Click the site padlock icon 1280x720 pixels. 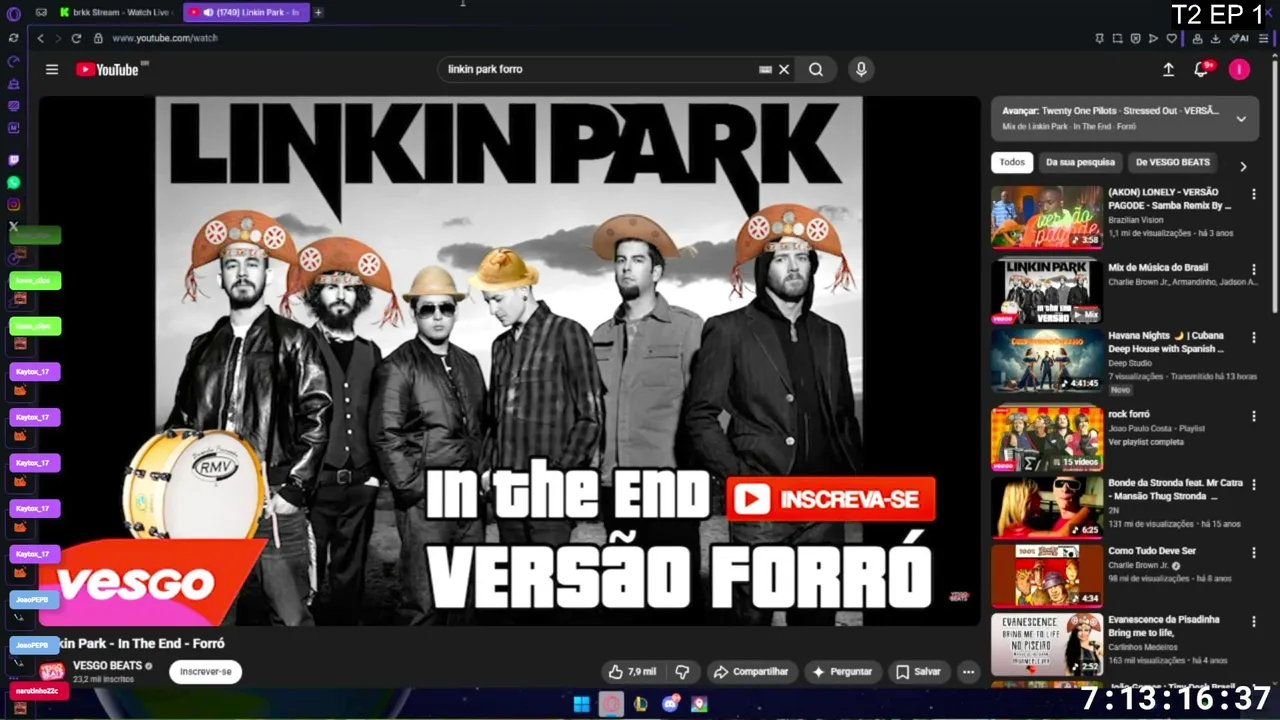click(x=98, y=38)
